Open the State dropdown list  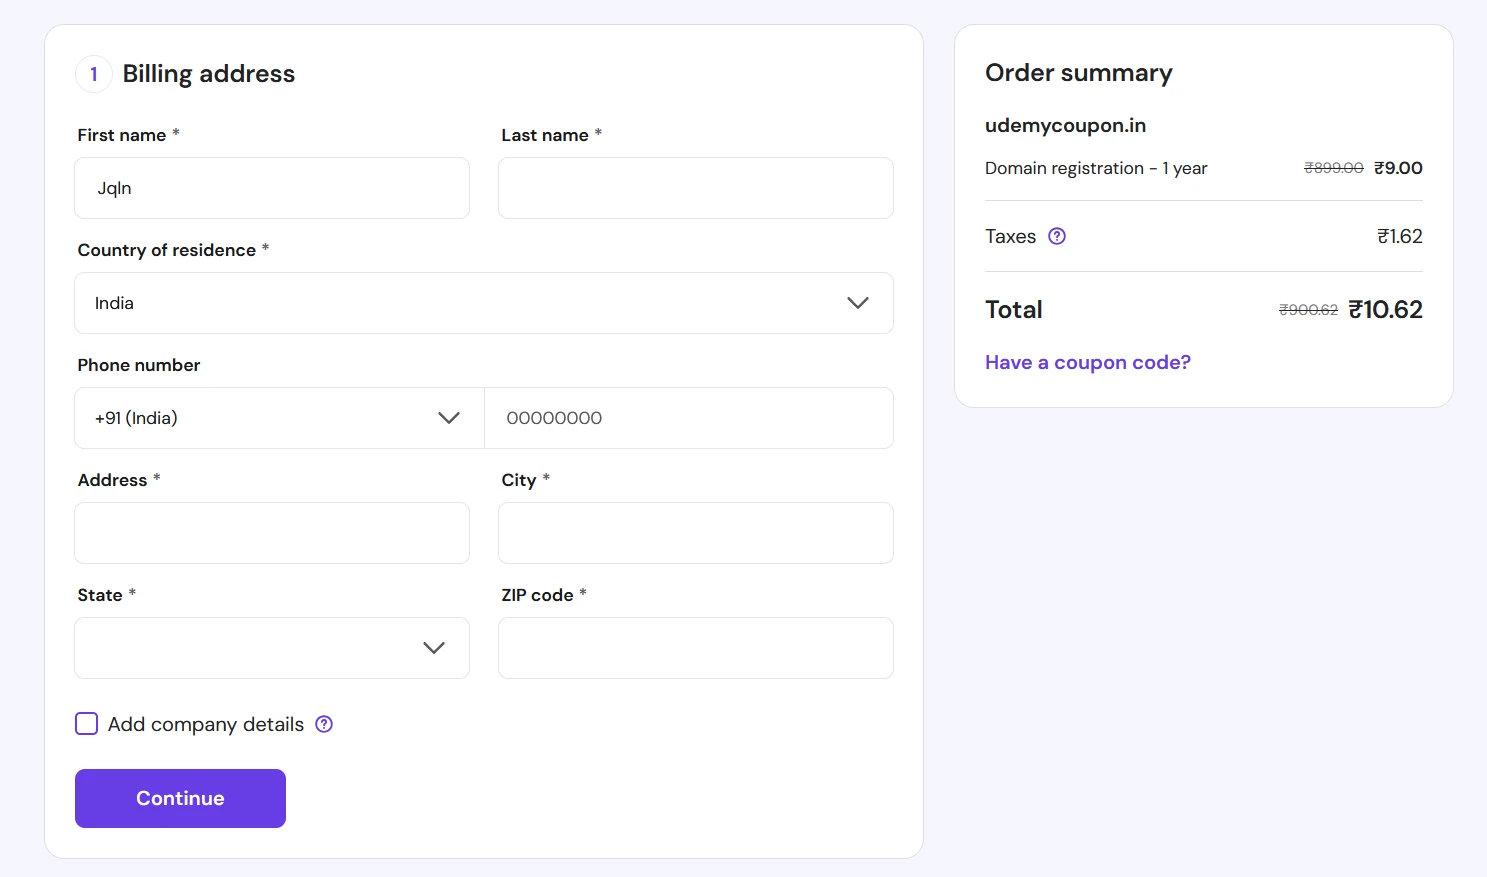250,648
